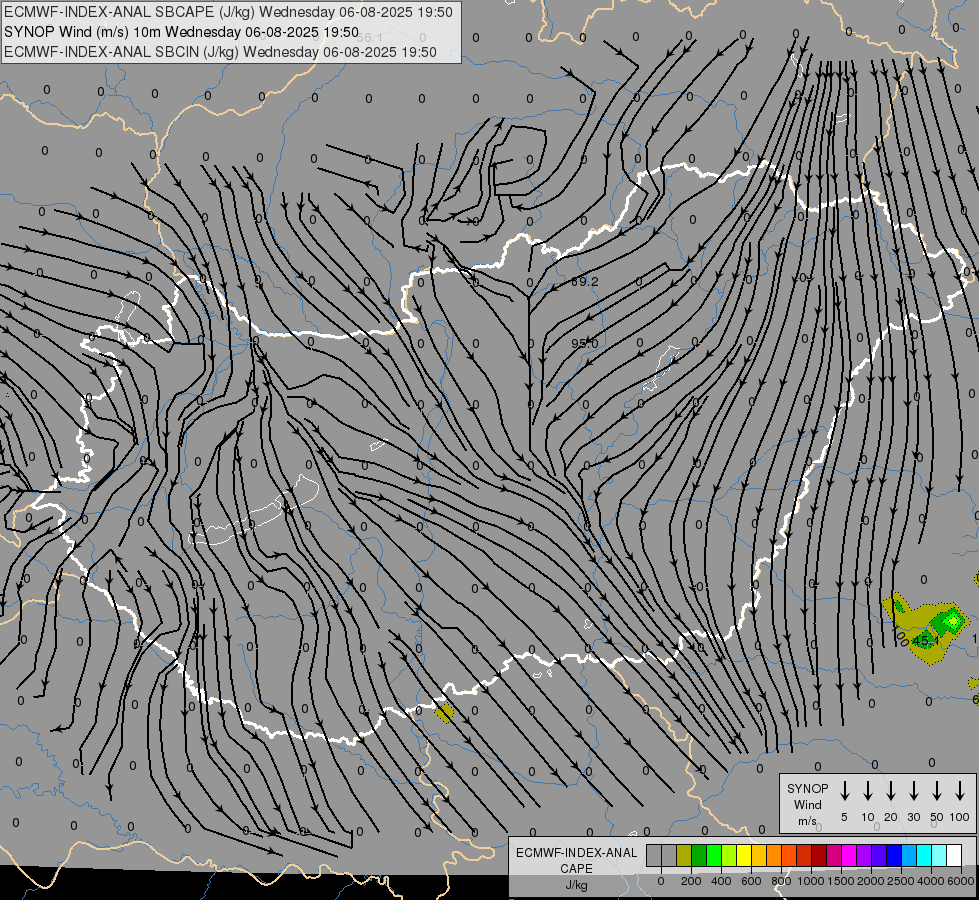Click the wind legend arrow above 20
Screen dimensions: 979x900
[891, 791]
